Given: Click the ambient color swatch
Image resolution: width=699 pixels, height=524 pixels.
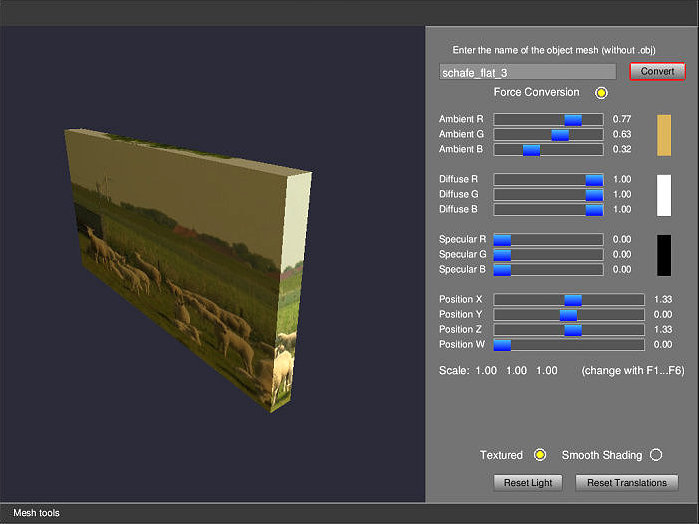Looking at the screenshot, I should point(664,135).
